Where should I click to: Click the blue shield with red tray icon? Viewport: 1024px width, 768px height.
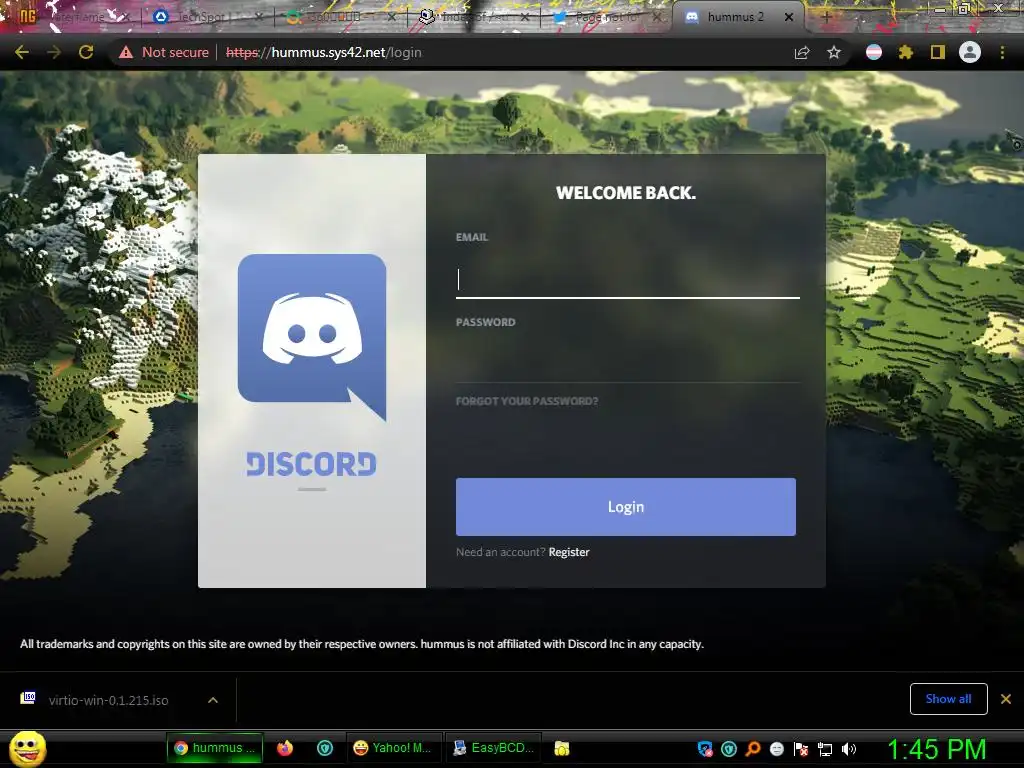point(705,749)
